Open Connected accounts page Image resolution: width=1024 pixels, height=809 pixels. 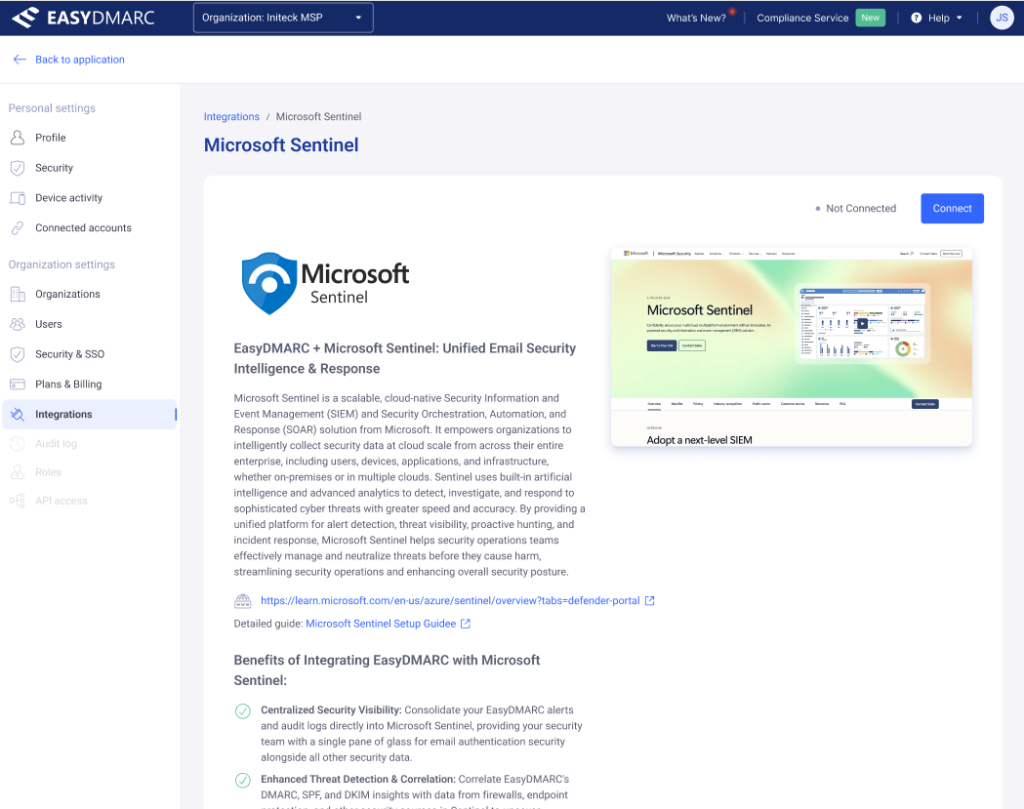click(x=84, y=228)
